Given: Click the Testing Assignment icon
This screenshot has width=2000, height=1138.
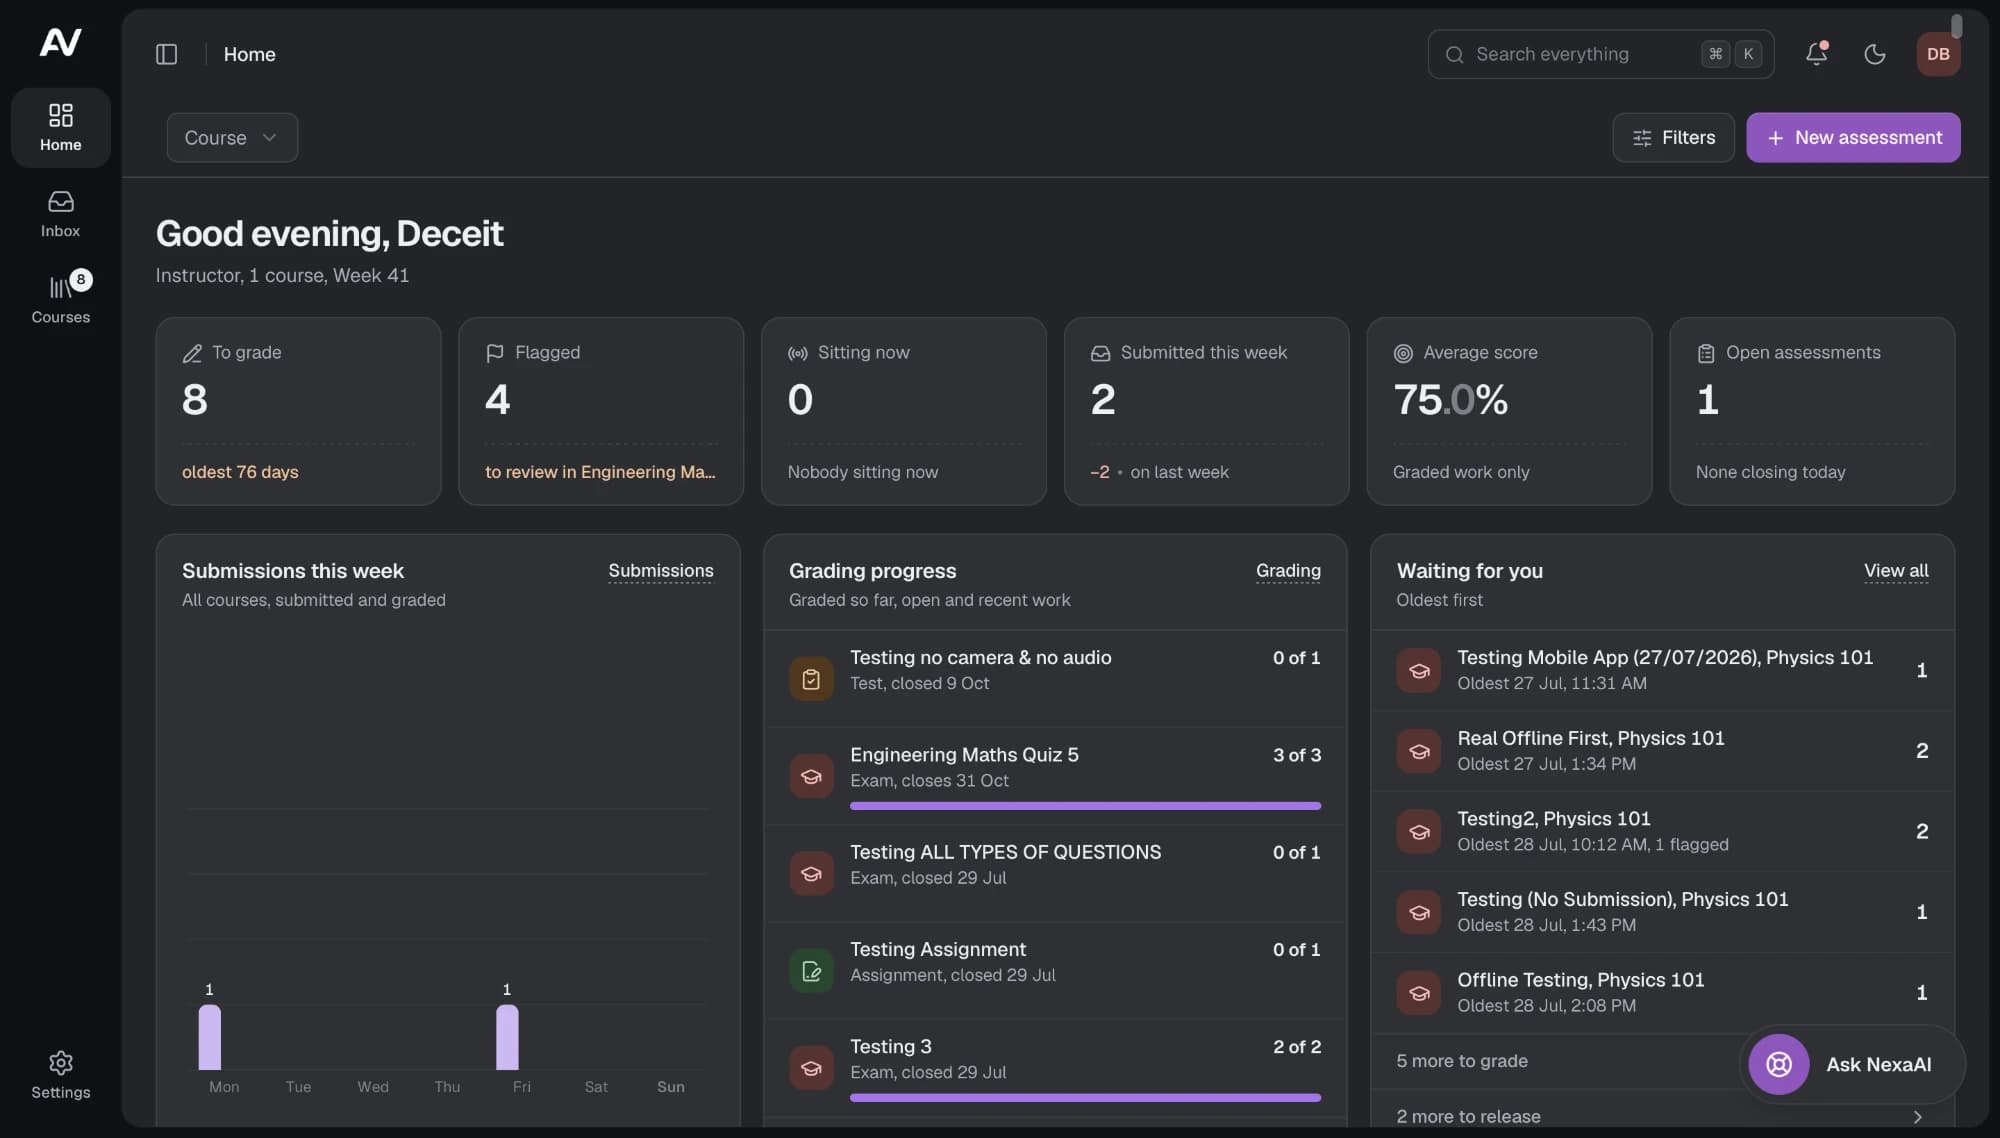Looking at the screenshot, I should click(811, 971).
